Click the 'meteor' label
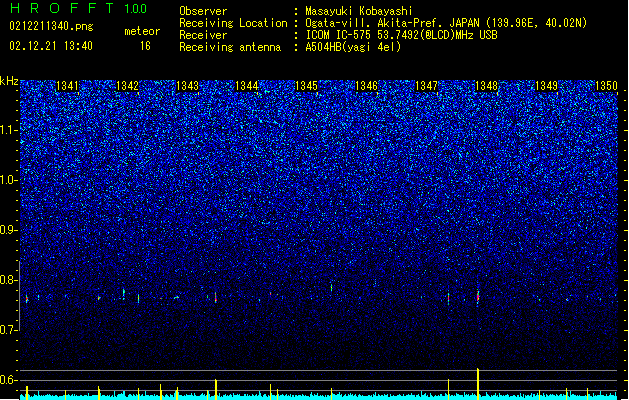This screenshot has height=400, width=629. (x=142, y=31)
